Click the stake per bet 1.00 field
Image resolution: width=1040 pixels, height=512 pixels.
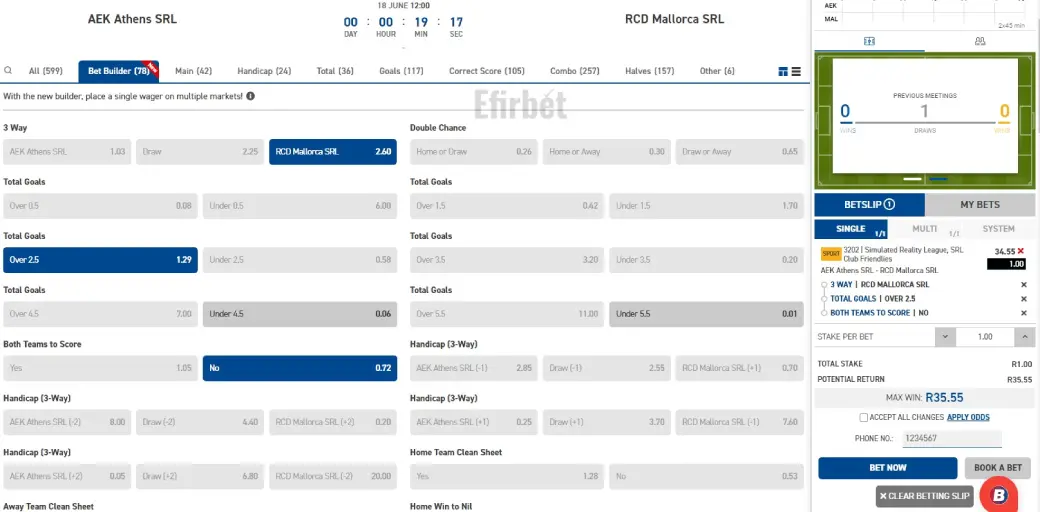985,337
